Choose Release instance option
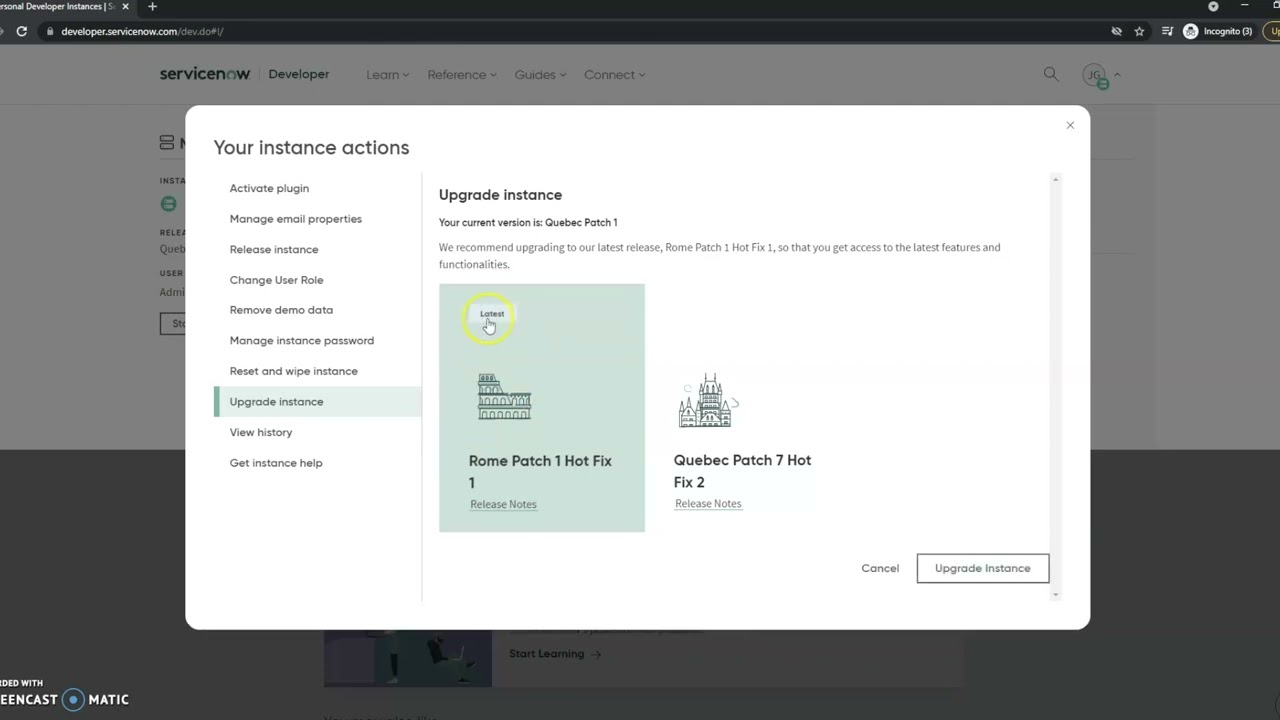 point(273,249)
